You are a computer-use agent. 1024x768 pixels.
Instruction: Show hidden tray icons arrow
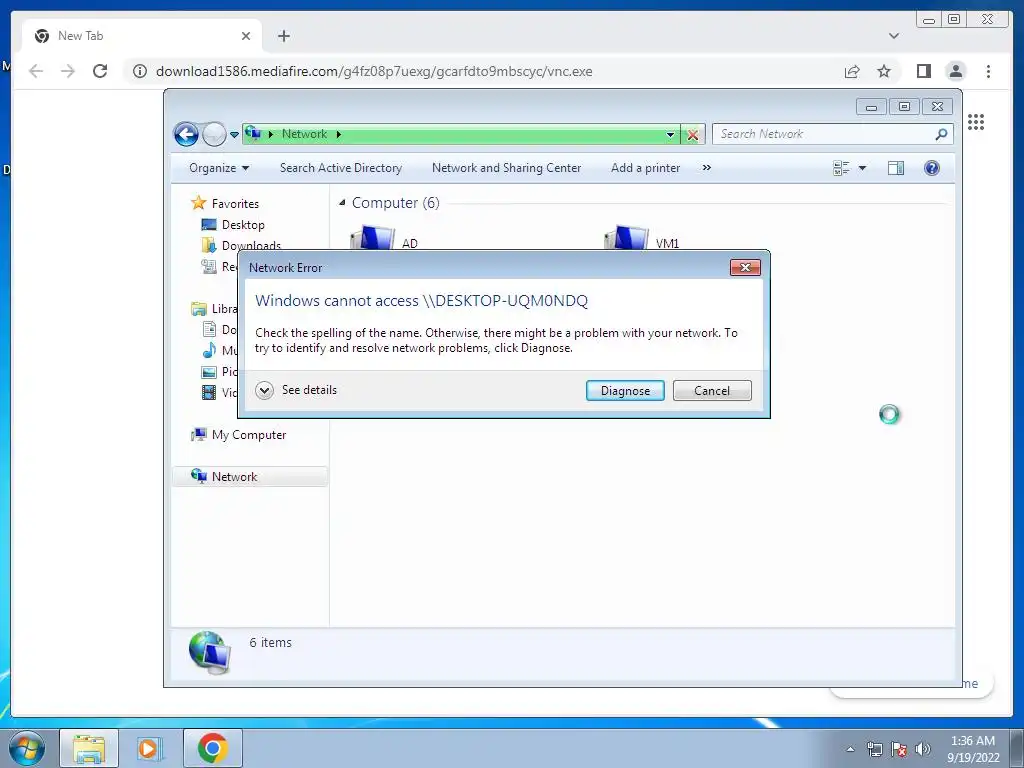[850, 749]
